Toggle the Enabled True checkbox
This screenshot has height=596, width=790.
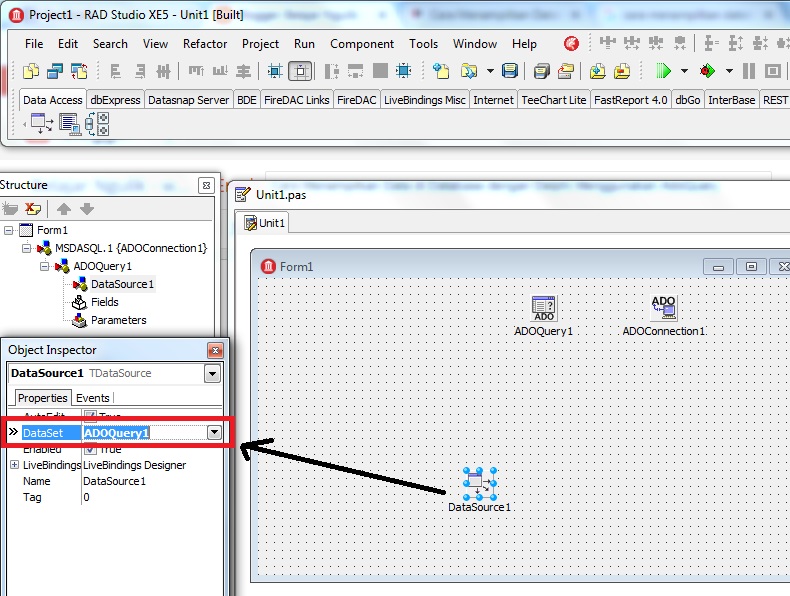[90, 448]
